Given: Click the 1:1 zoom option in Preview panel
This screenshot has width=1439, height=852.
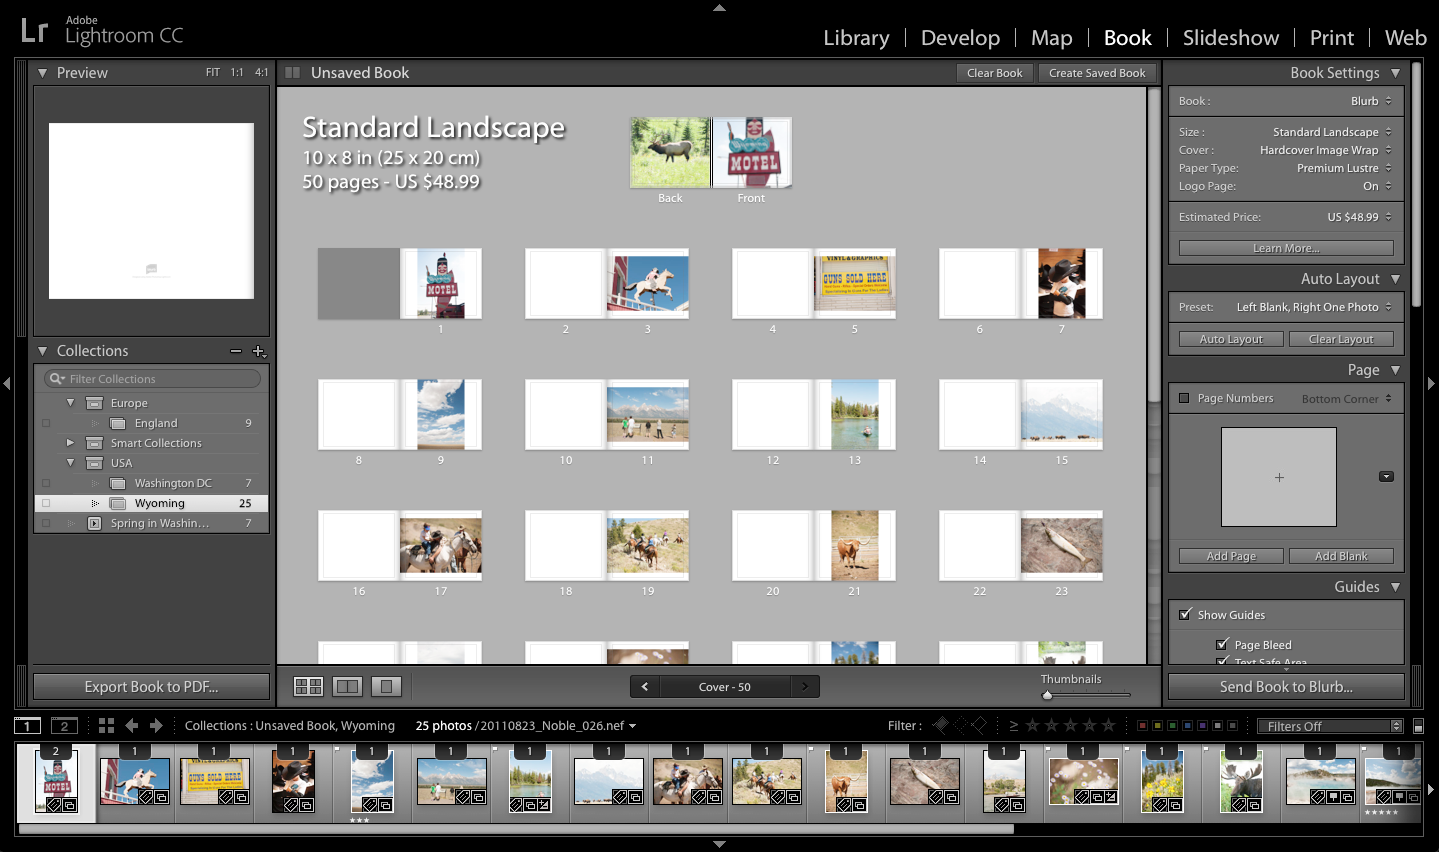Looking at the screenshot, I should [238, 72].
